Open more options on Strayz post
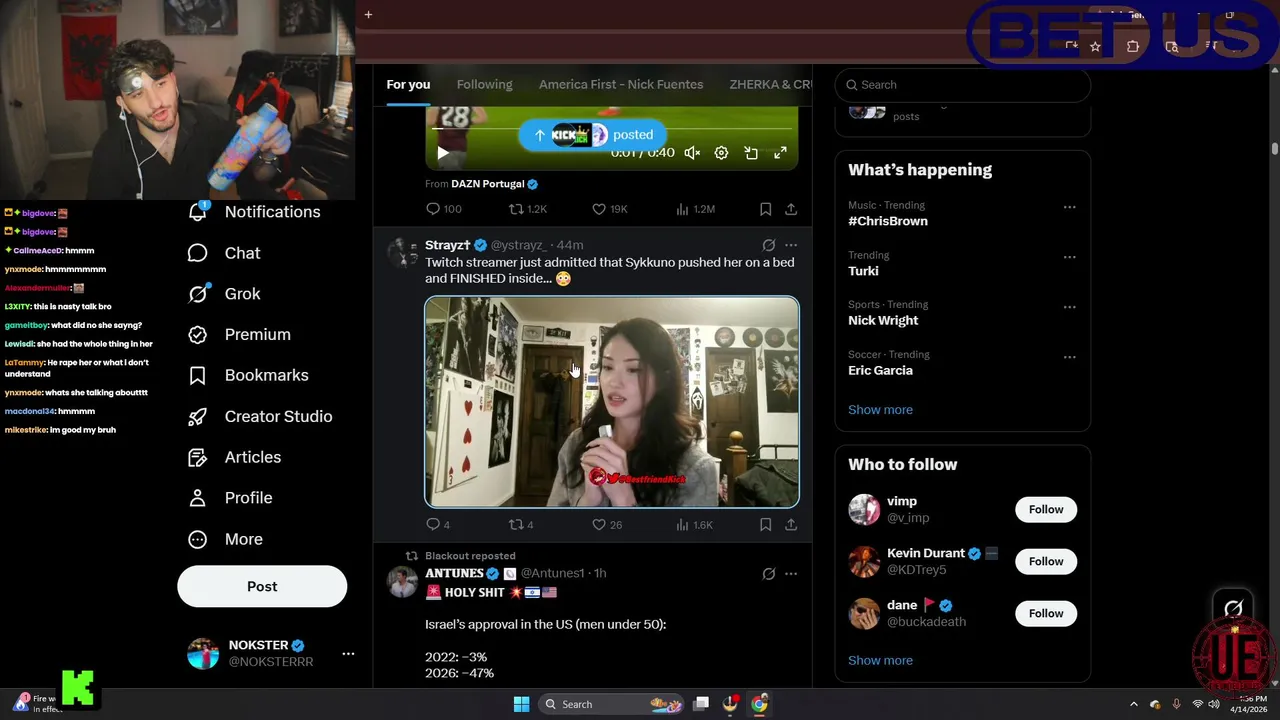Viewport: 1280px width, 720px height. pyautogui.click(x=791, y=245)
